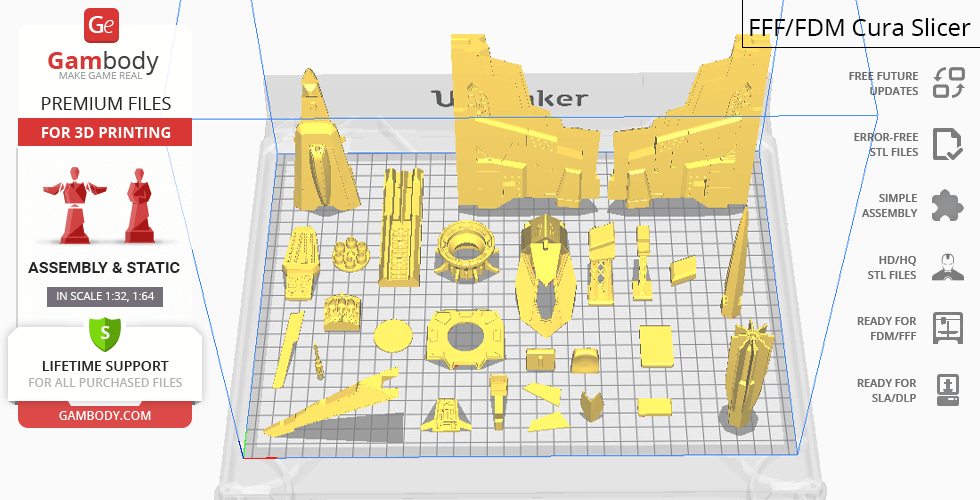The height and width of the screenshot is (500, 980).
Task: Click the "ASSEMBLY & STATIC" heading
Action: tap(105, 268)
